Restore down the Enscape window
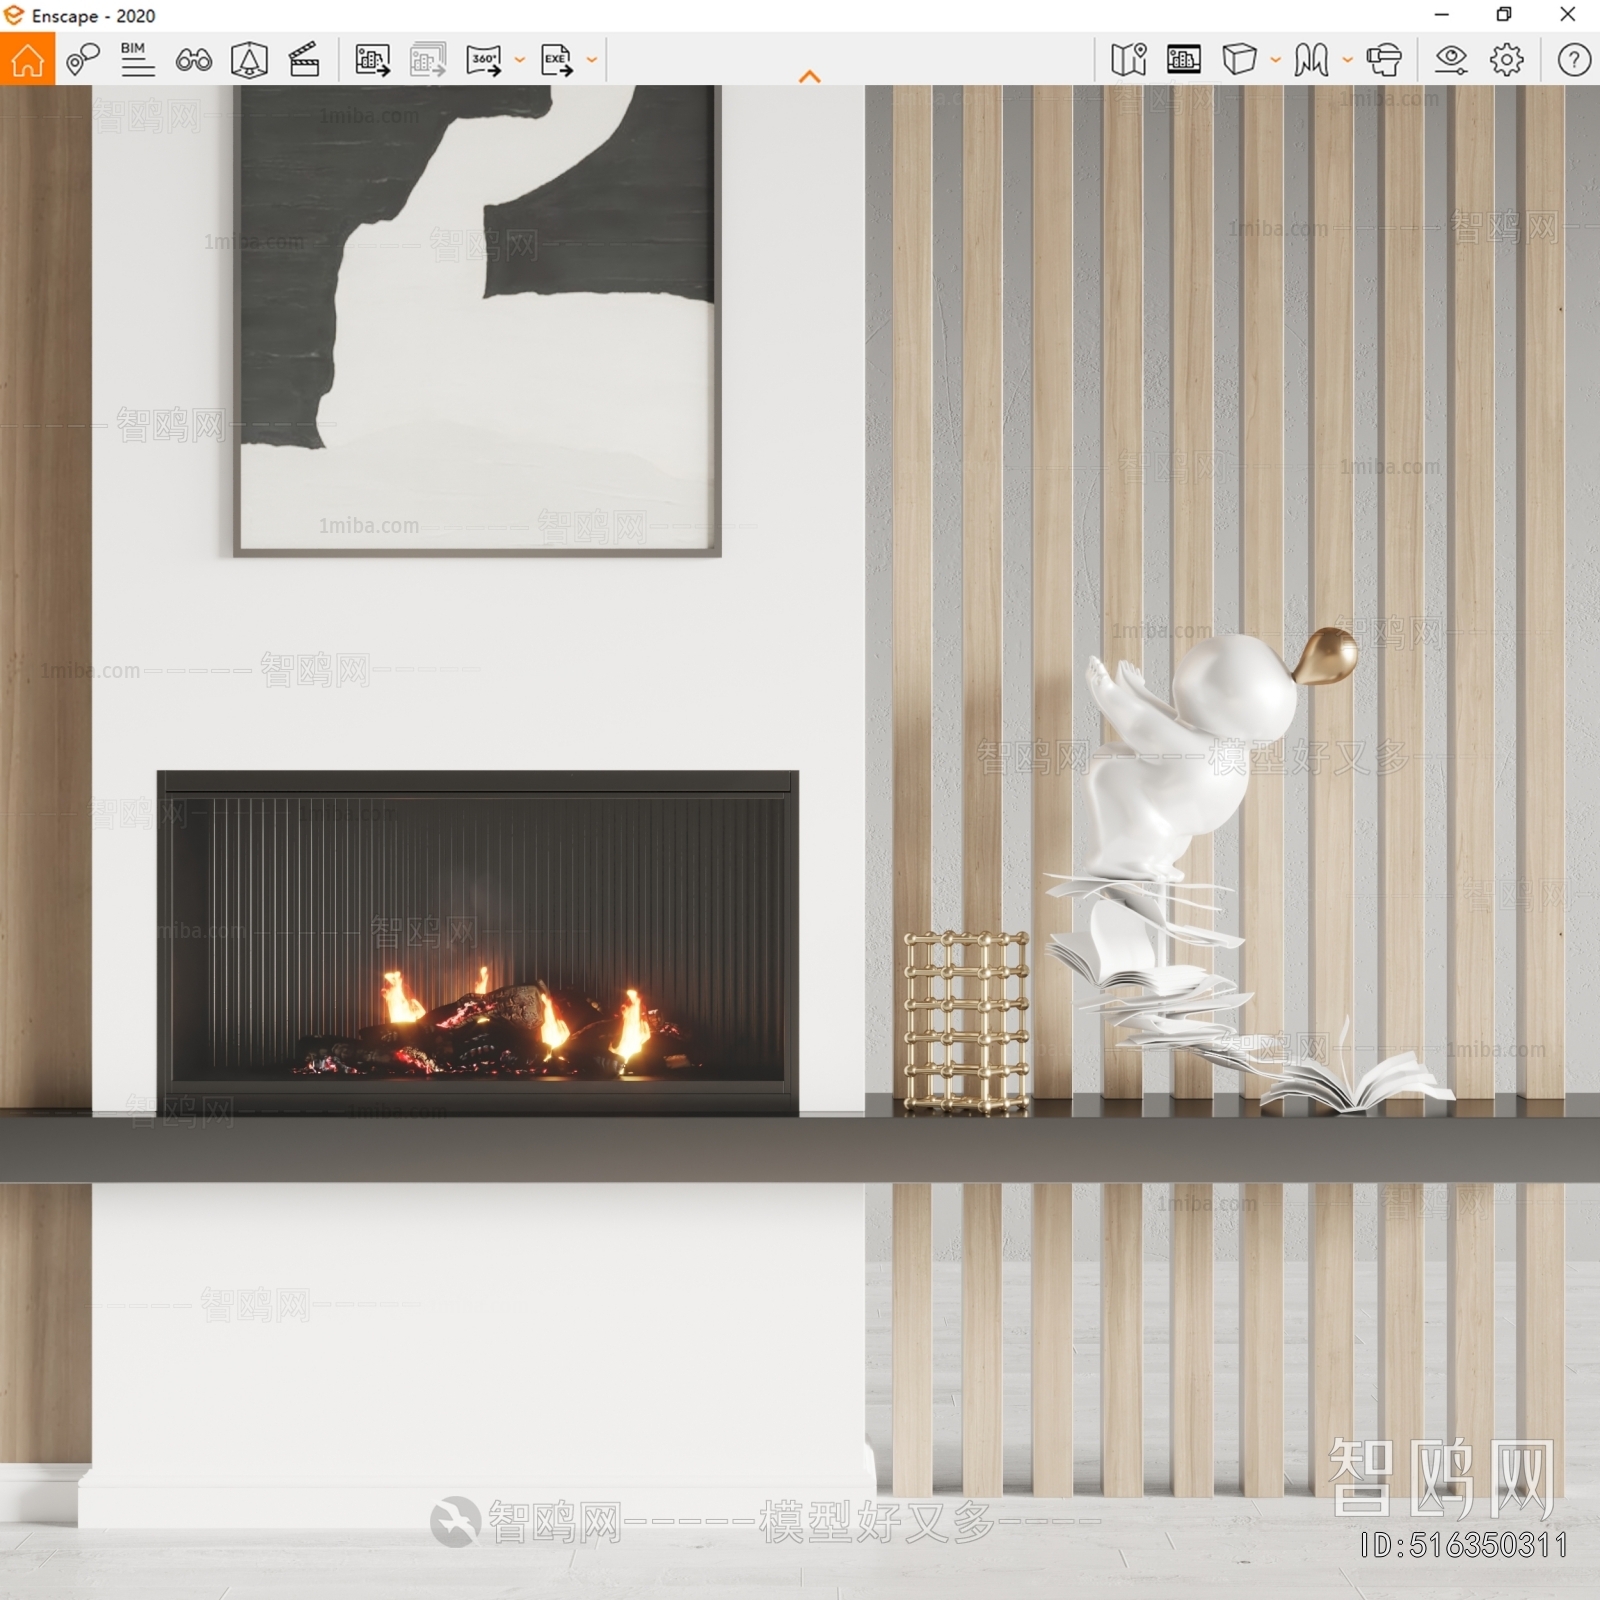 tap(1504, 15)
